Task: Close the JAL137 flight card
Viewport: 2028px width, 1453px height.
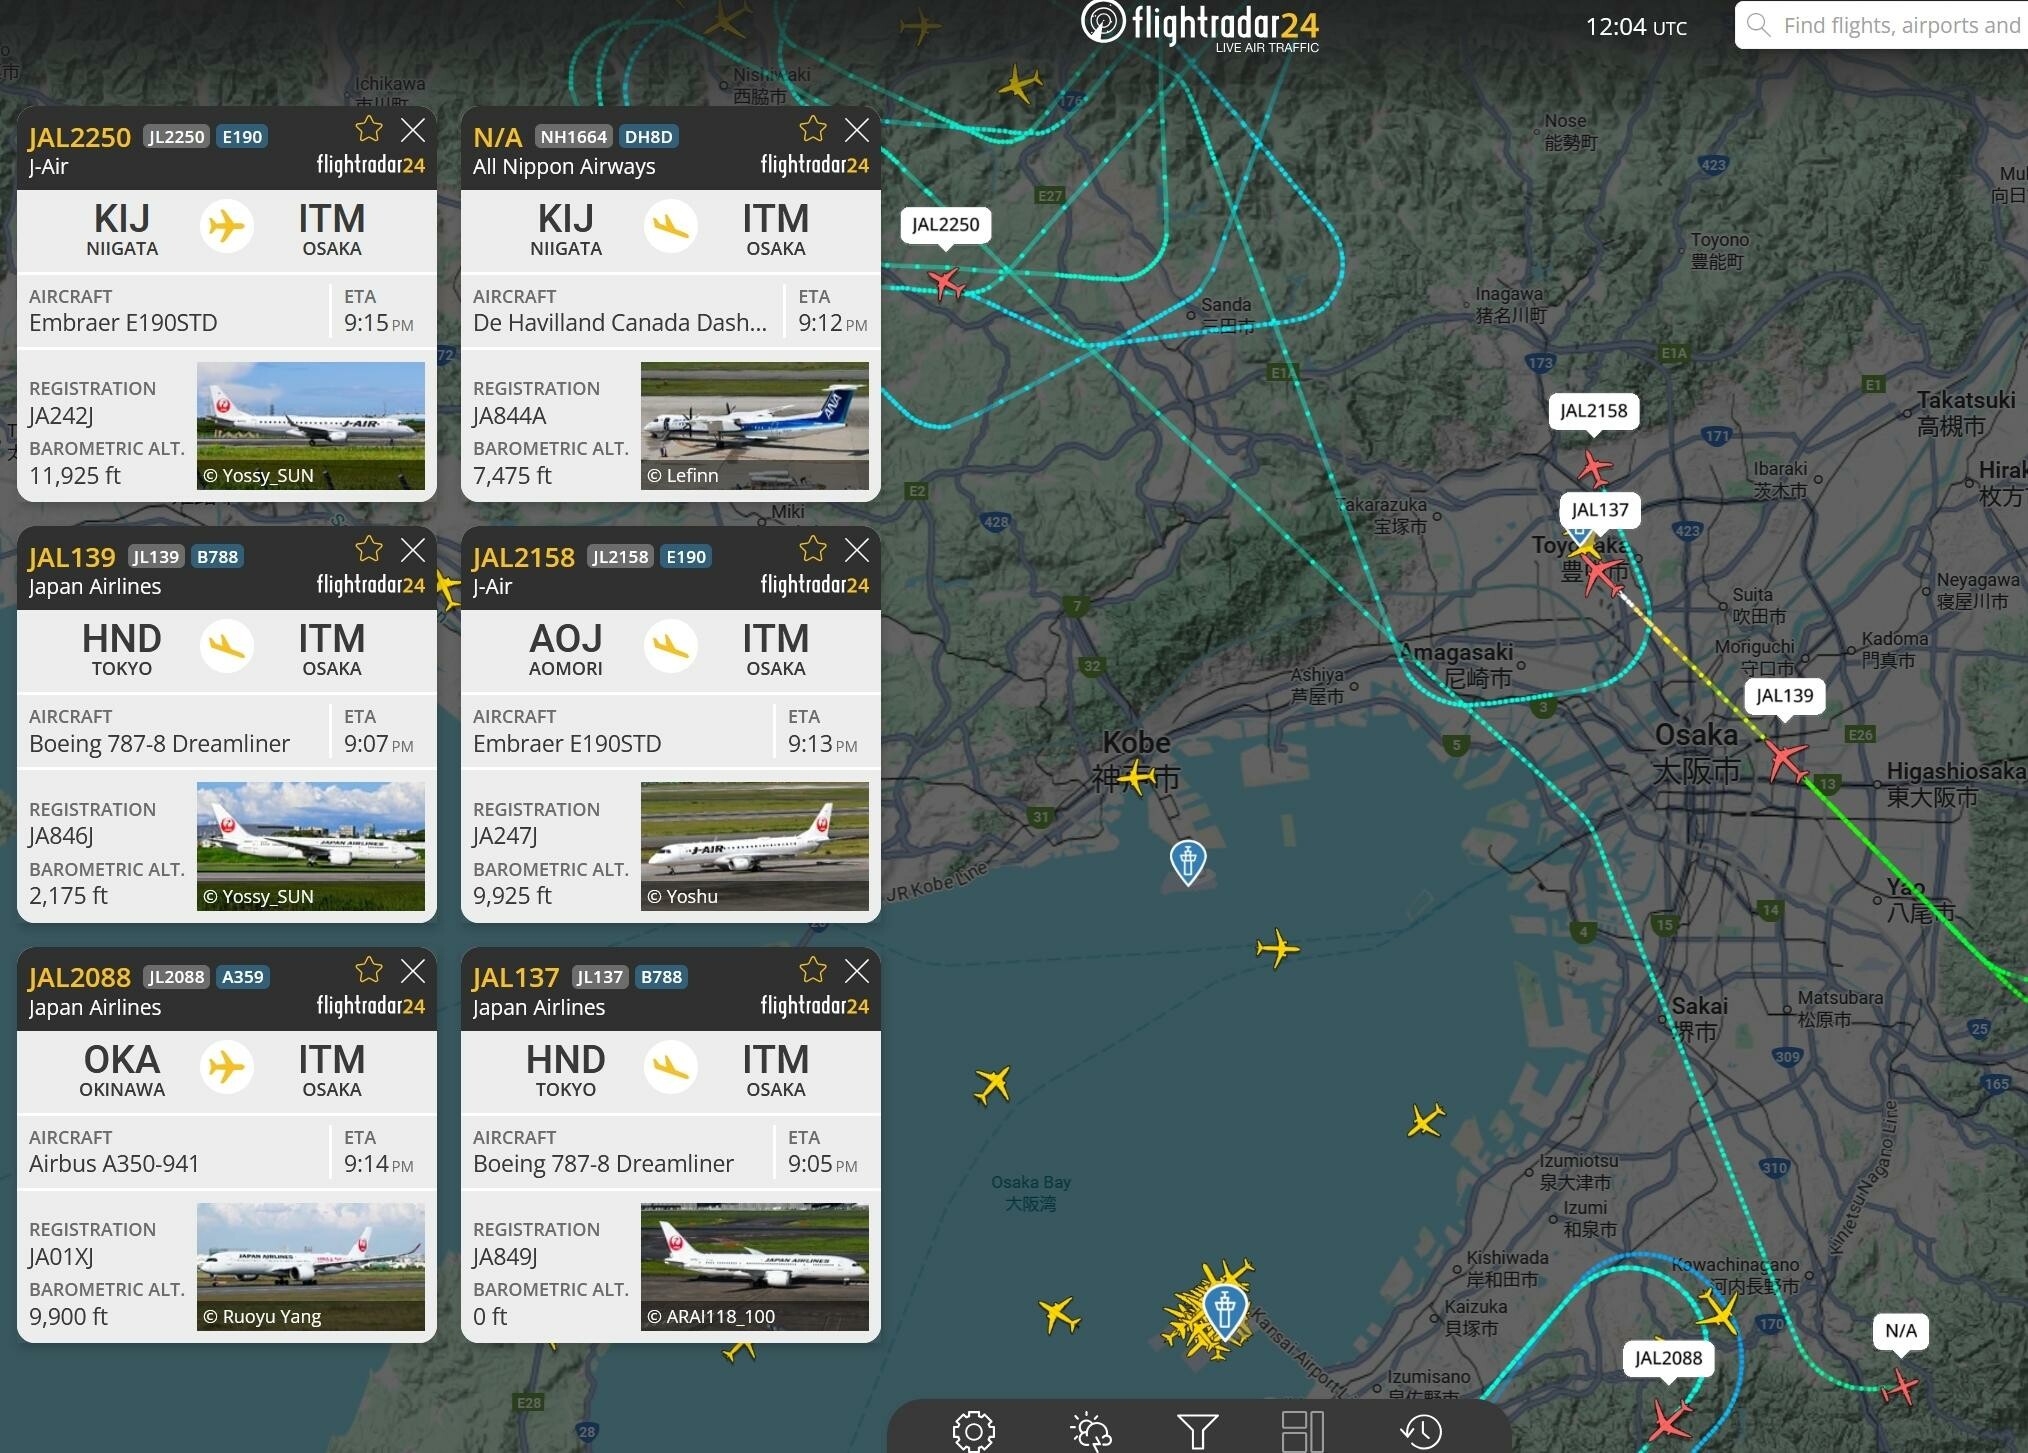Action: point(857,971)
